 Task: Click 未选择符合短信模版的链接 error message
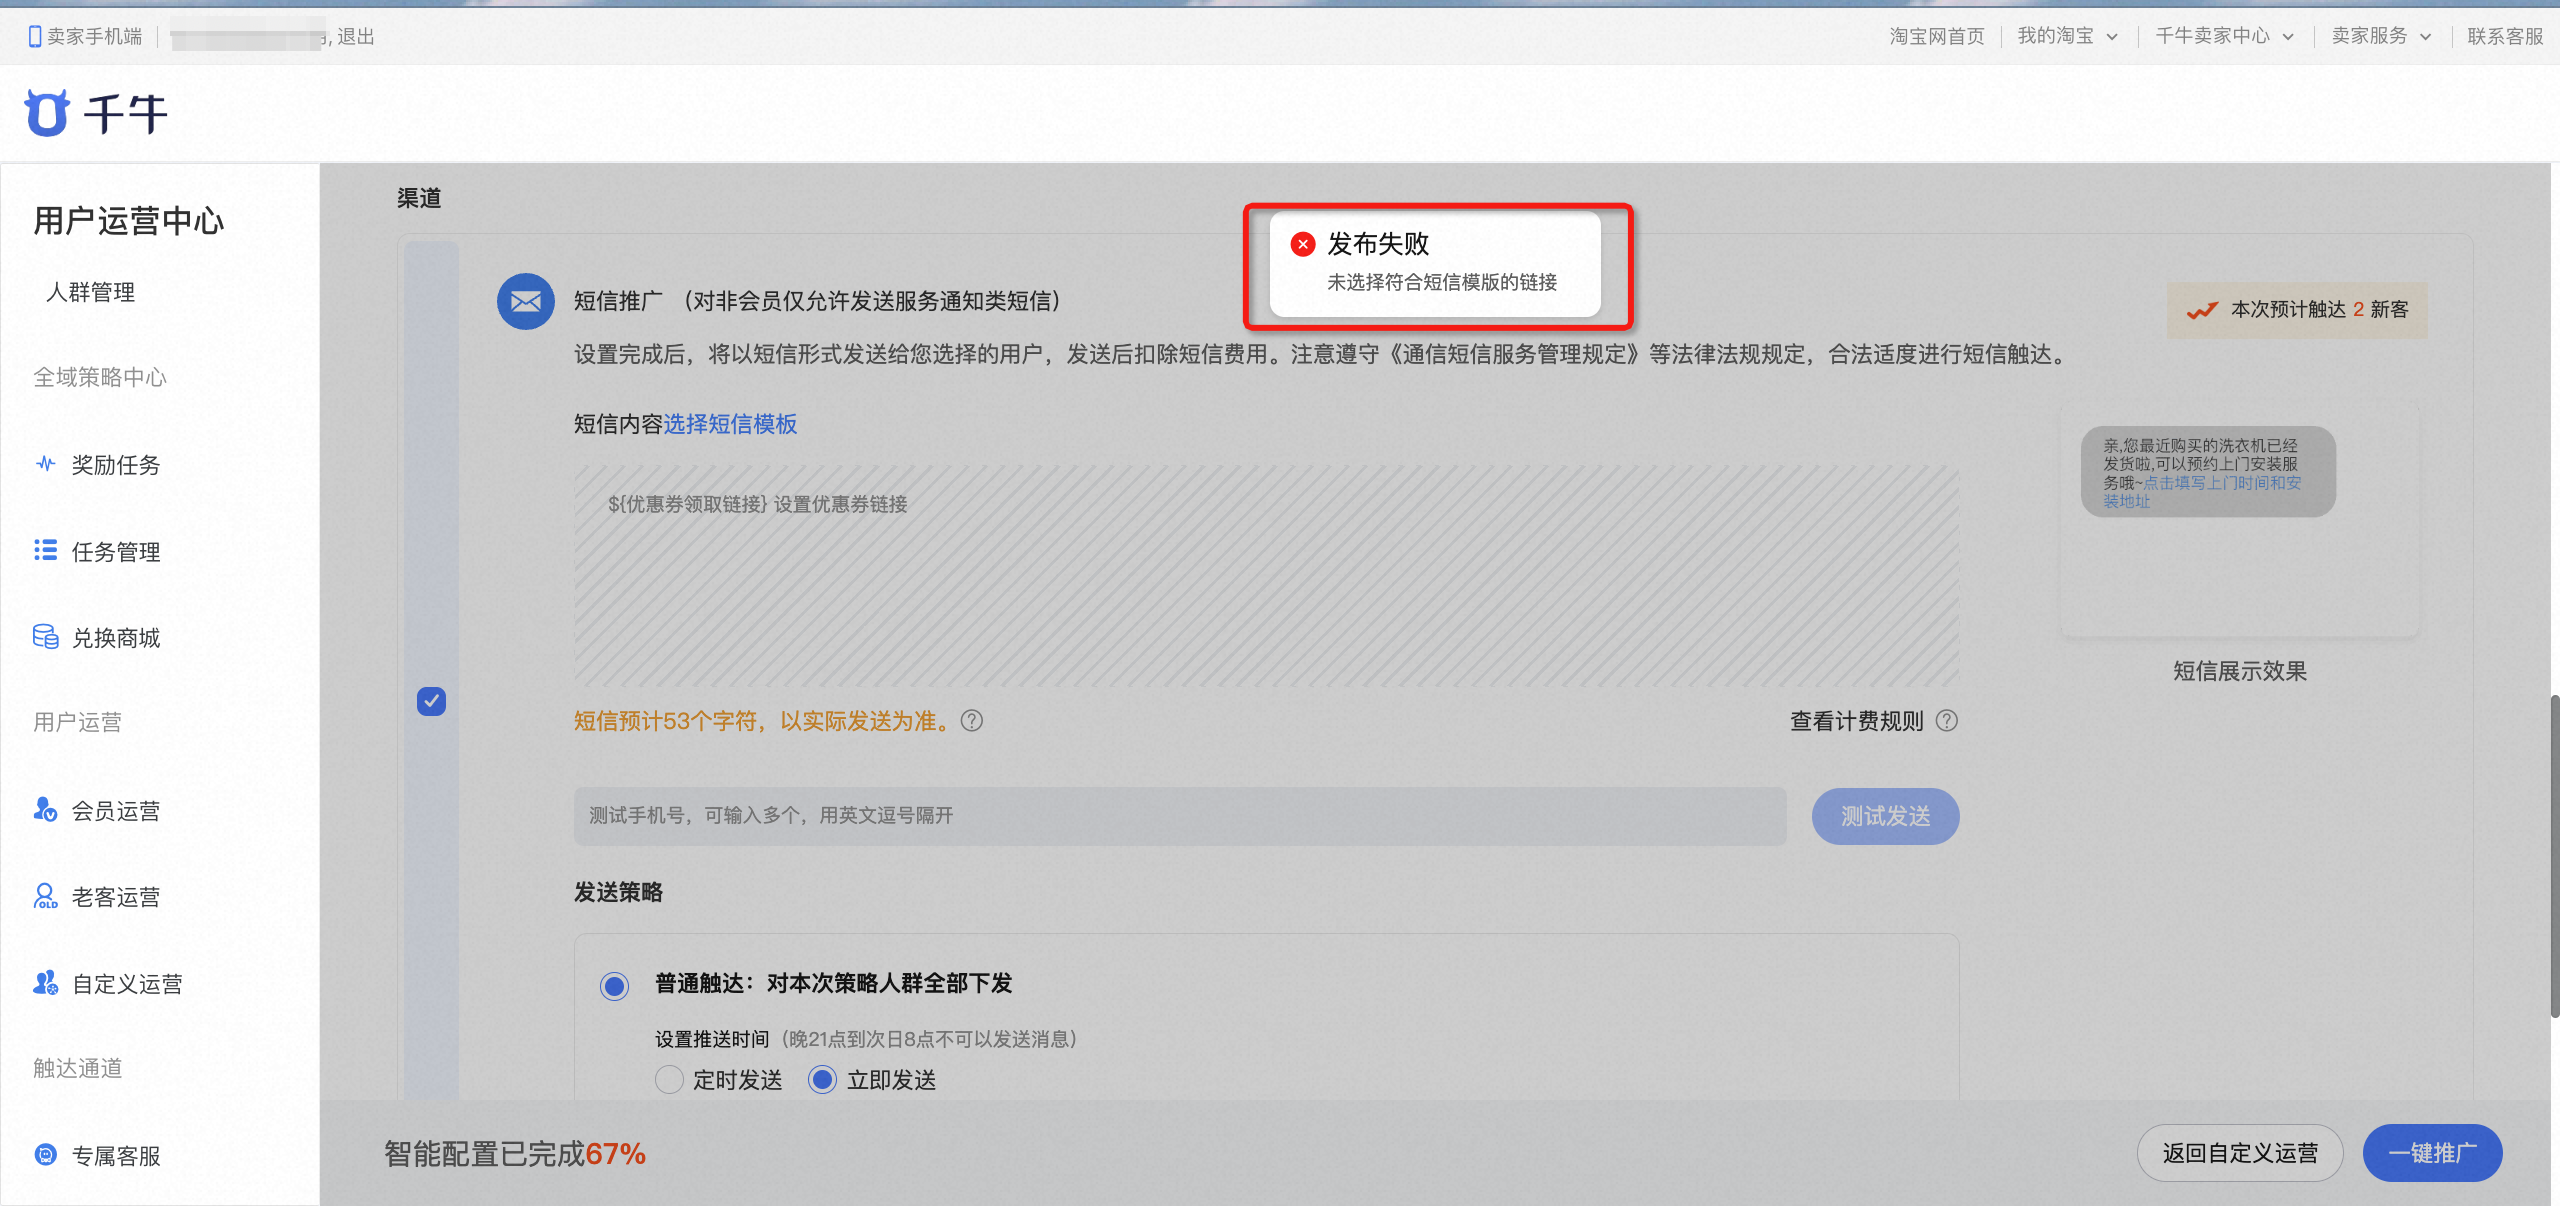click(x=1442, y=282)
